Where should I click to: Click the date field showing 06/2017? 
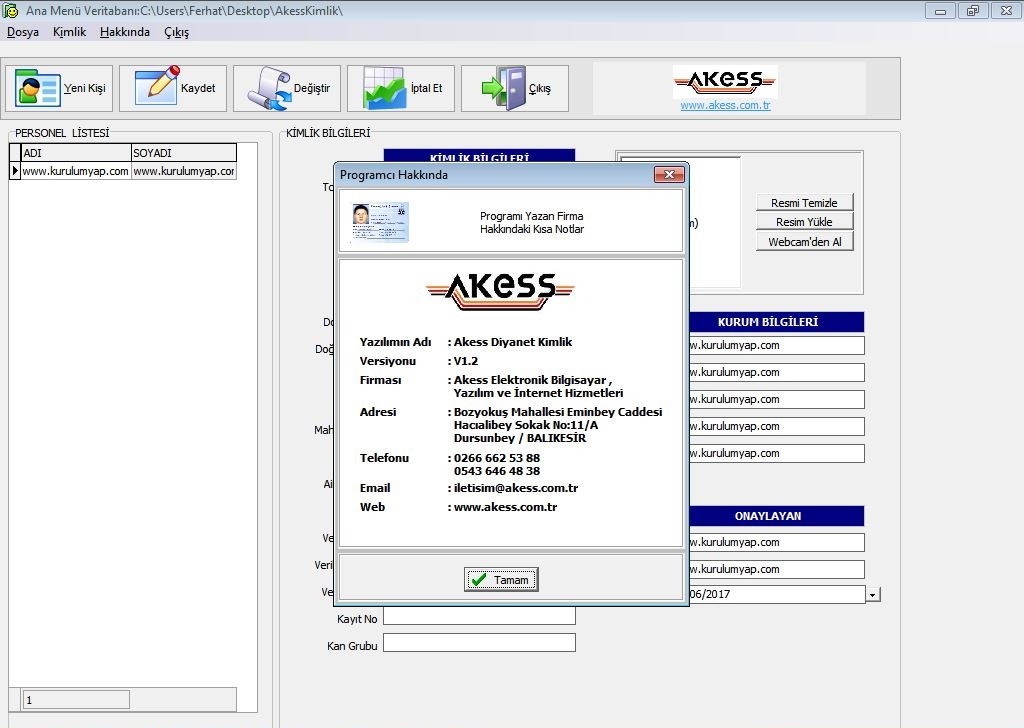coord(777,594)
